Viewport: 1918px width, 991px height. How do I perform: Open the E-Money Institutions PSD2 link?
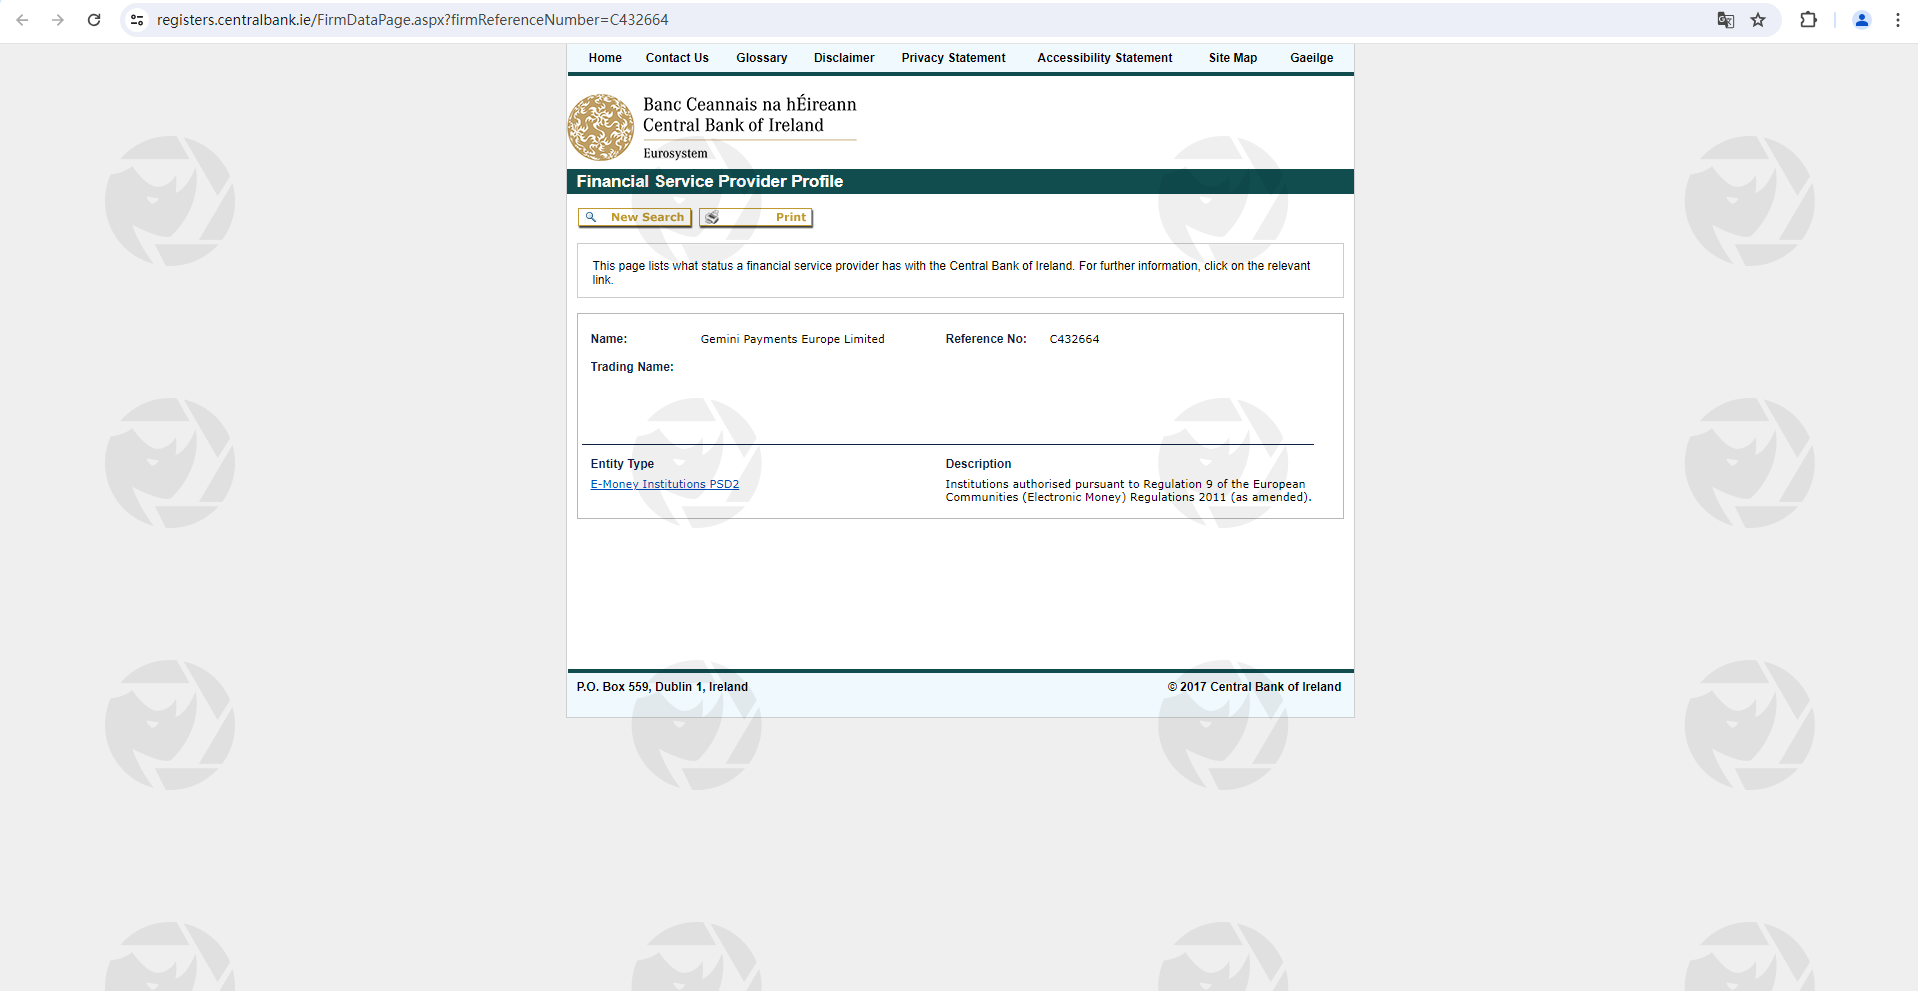pyautogui.click(x=664, y=484)
